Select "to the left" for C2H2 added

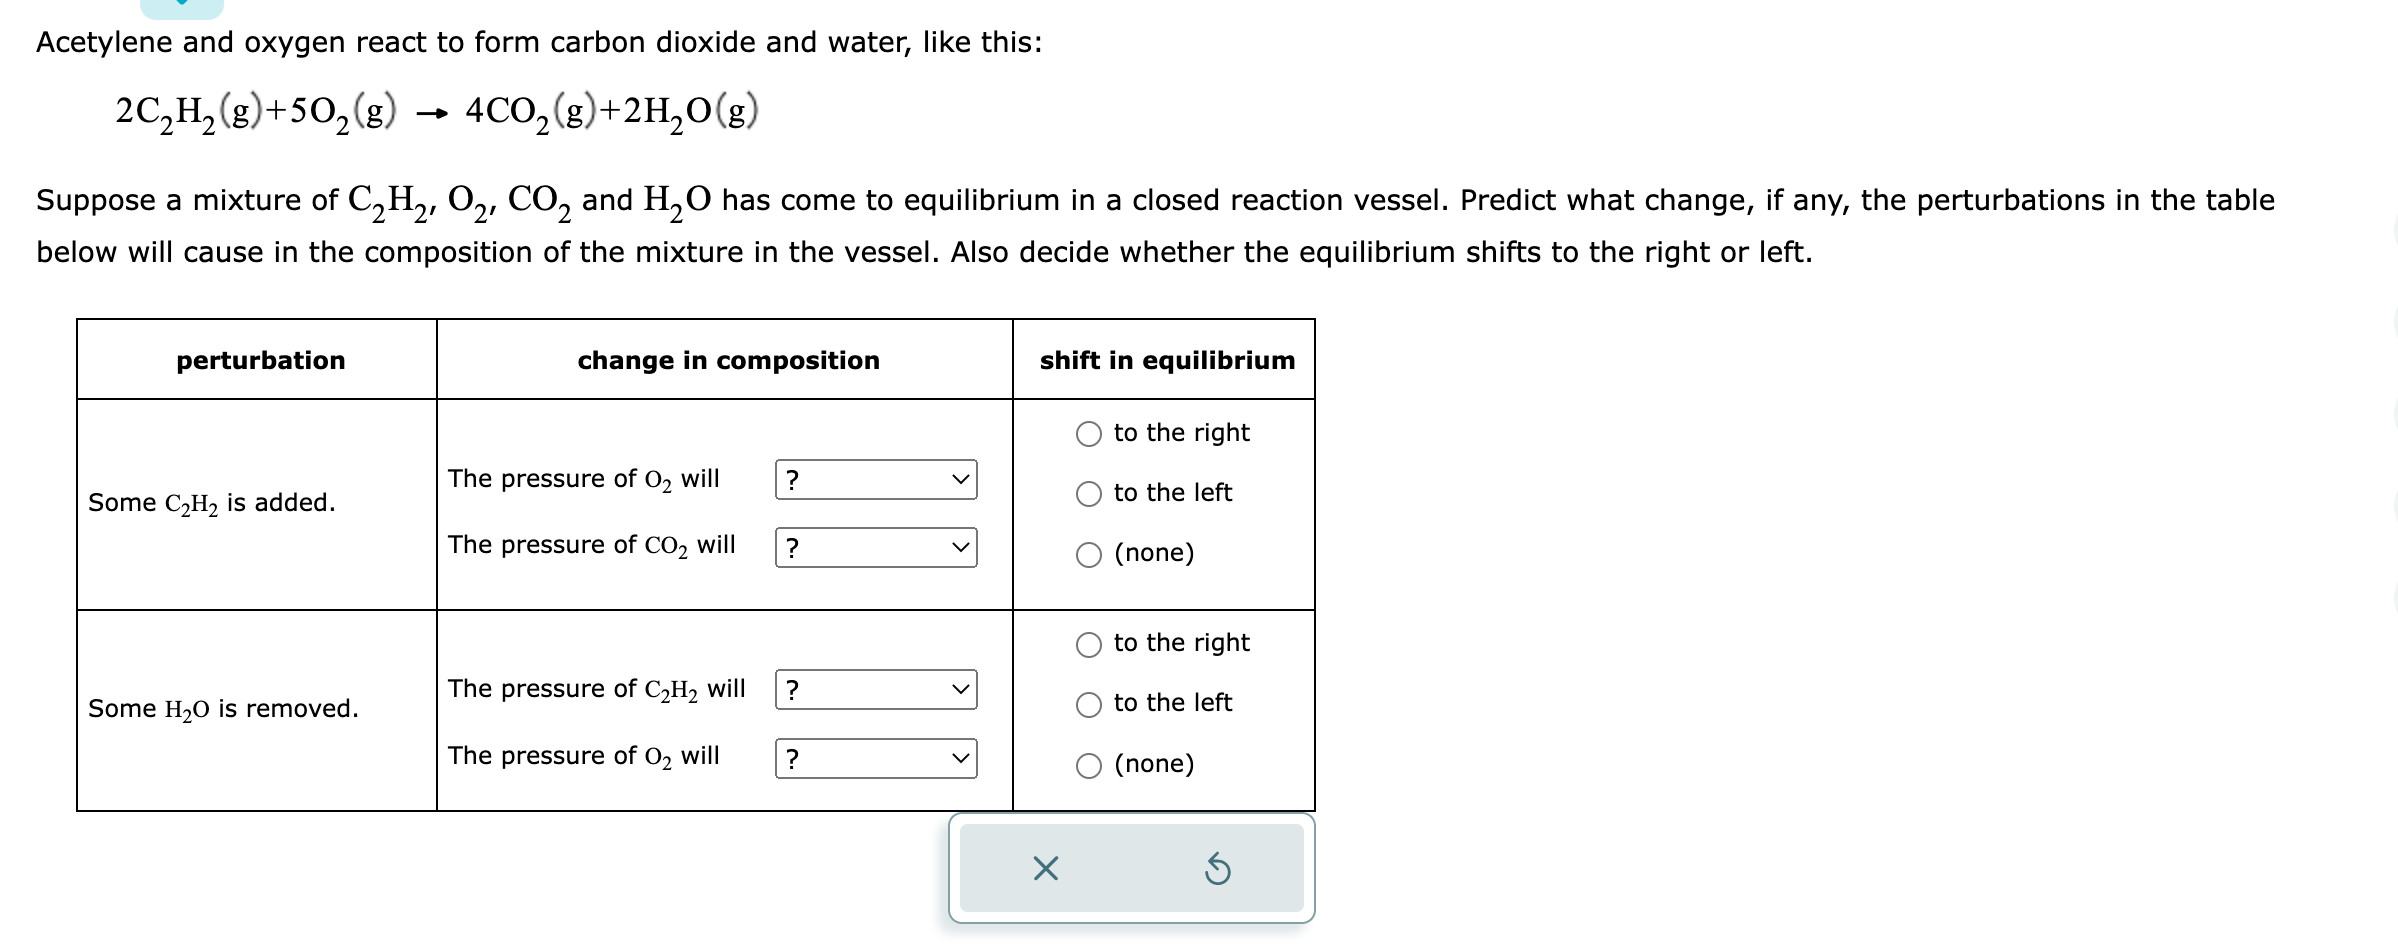pos(1089,493)
